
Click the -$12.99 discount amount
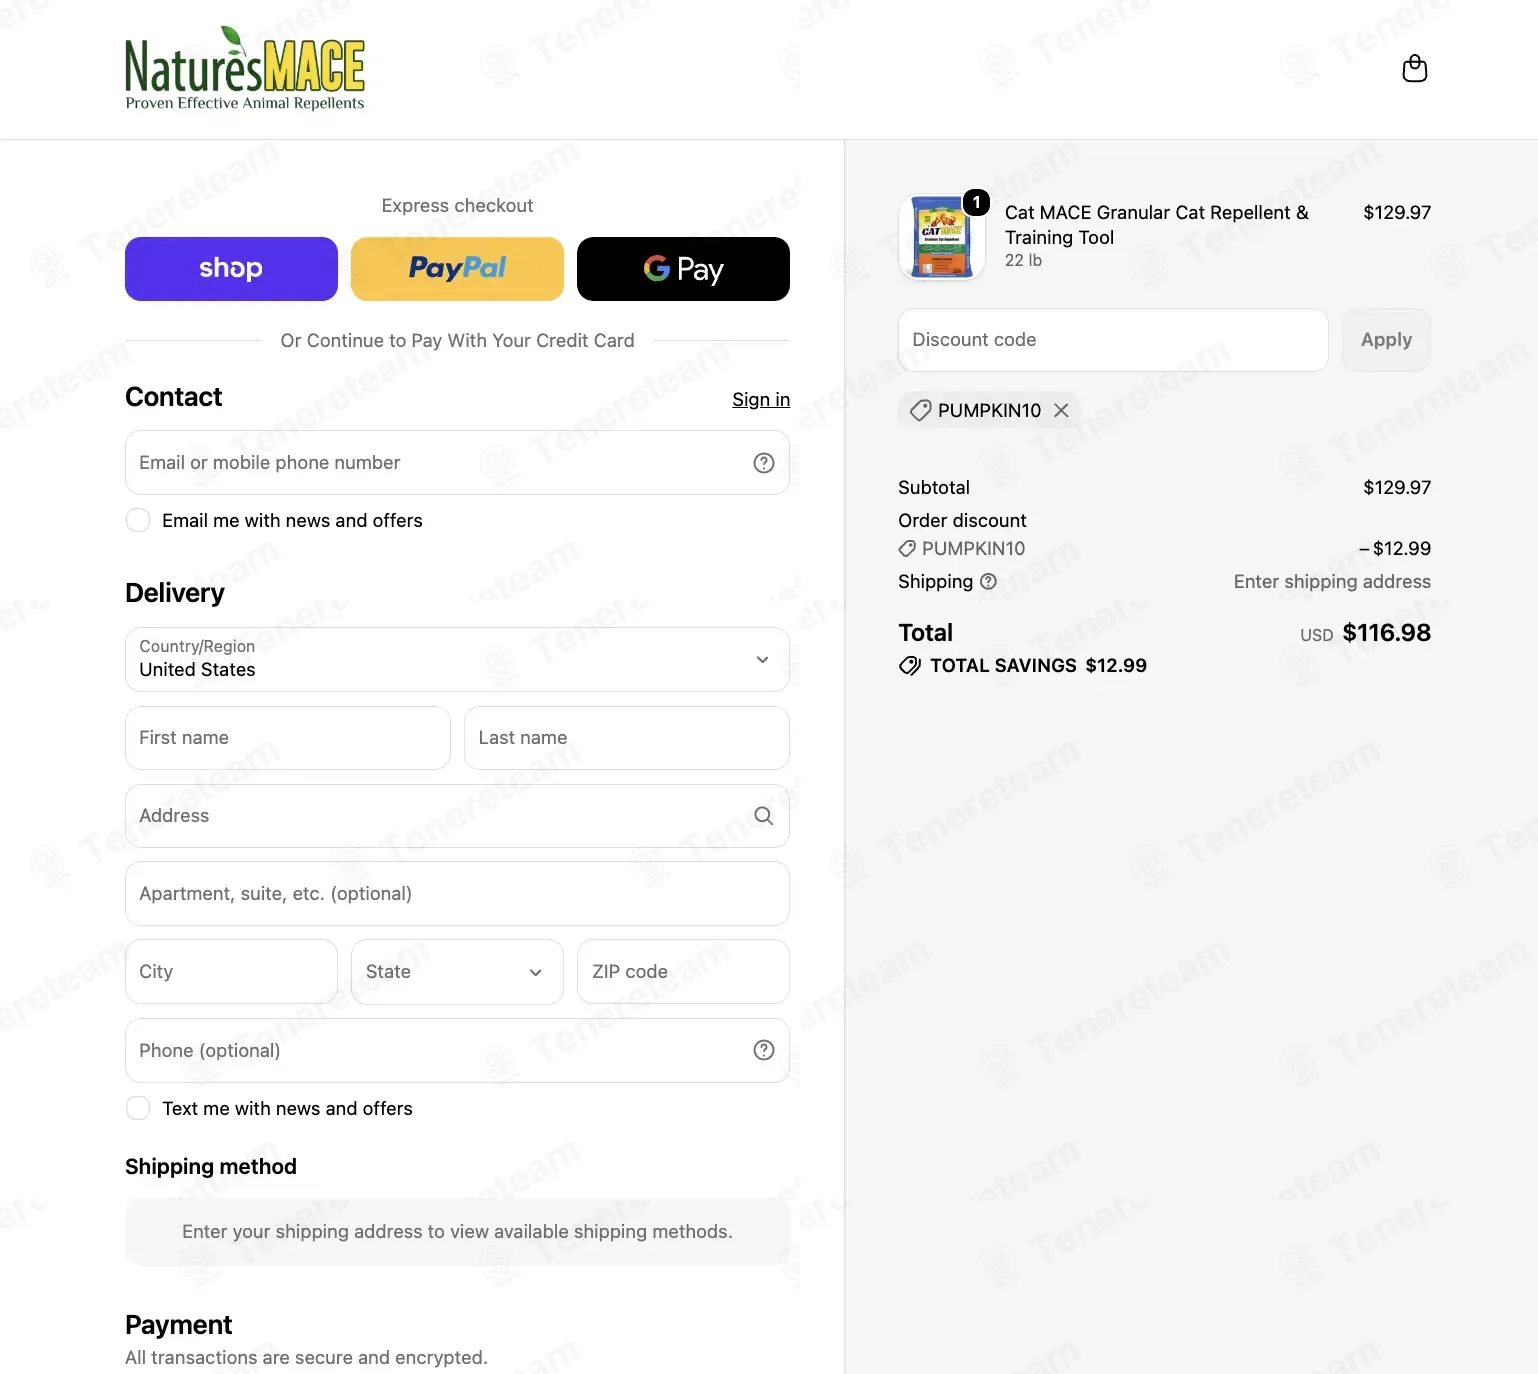tap(1395, 548)
